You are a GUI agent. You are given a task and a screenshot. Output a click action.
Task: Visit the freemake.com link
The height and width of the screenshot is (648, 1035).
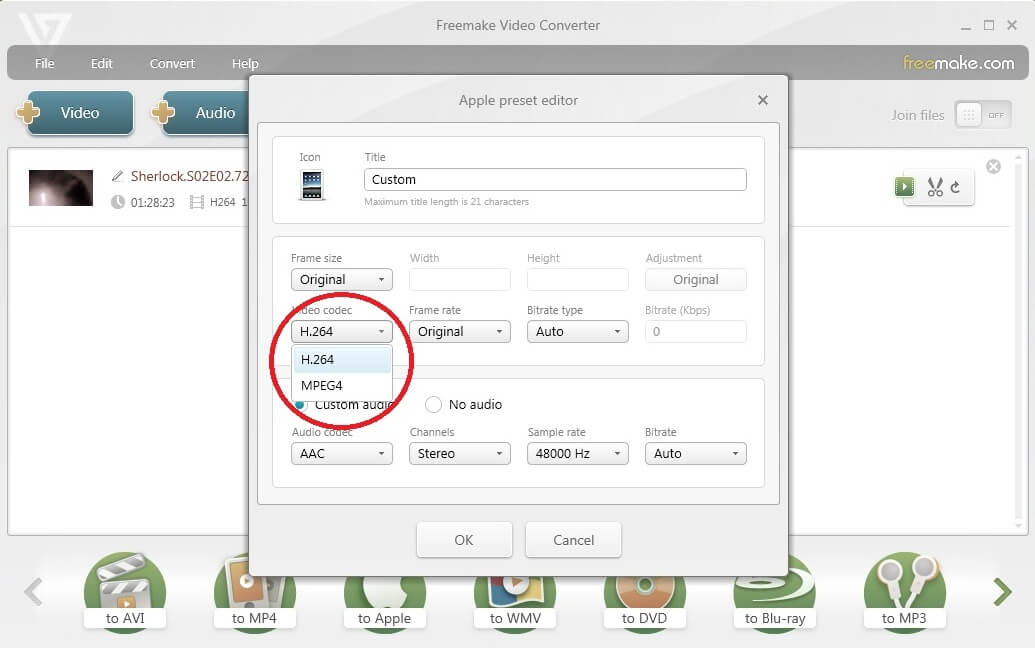coord(958,63)
